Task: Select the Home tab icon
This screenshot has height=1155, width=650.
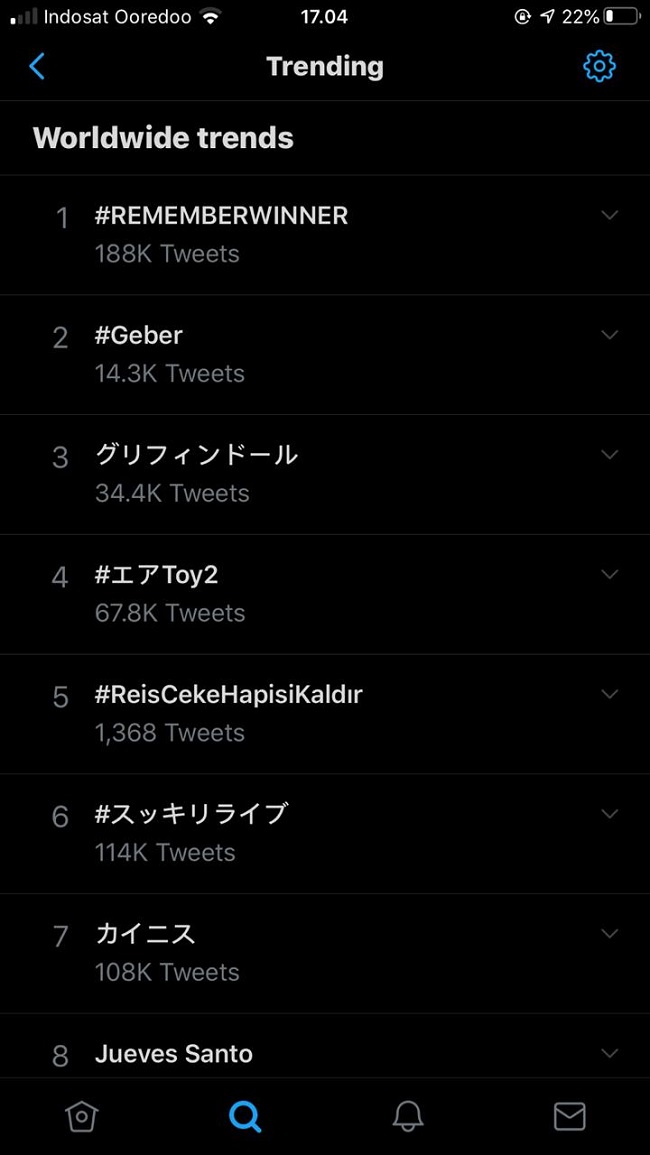Action: (x=81, y=1116)
